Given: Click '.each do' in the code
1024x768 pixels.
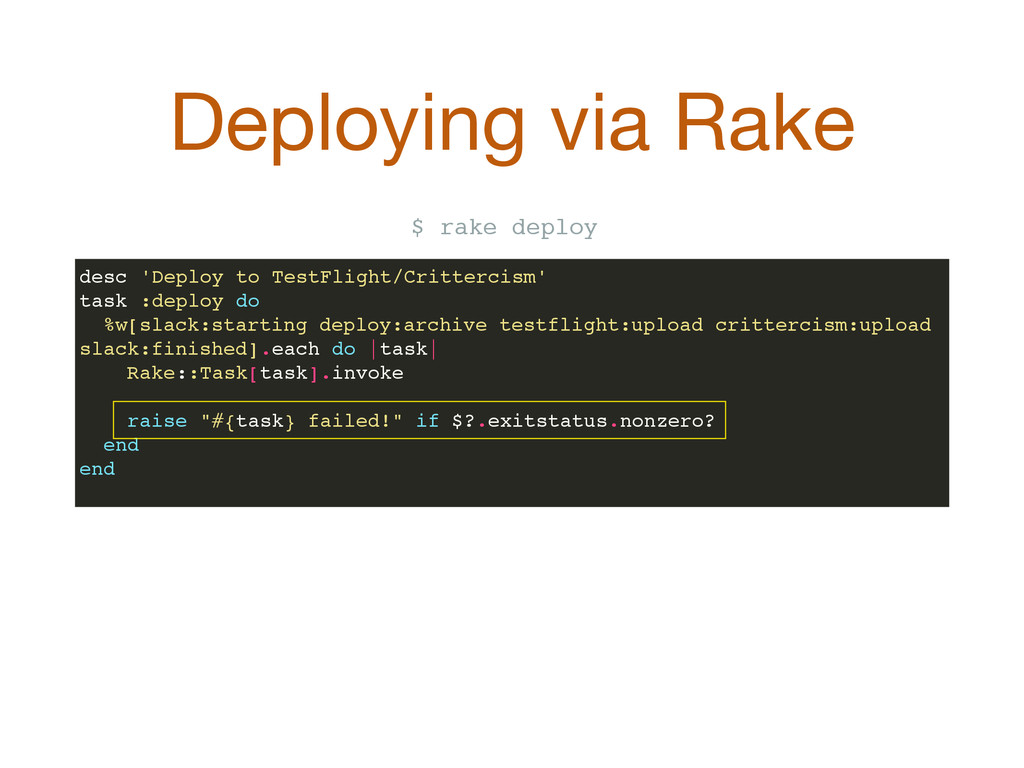Looking at the screenshot, I should pos(309,349).
